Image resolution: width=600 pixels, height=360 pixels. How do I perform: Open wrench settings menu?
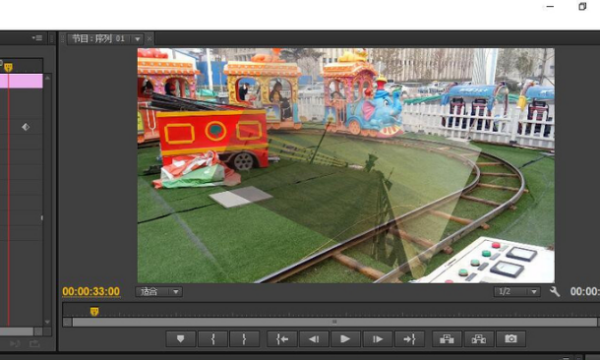click(555, 292)
